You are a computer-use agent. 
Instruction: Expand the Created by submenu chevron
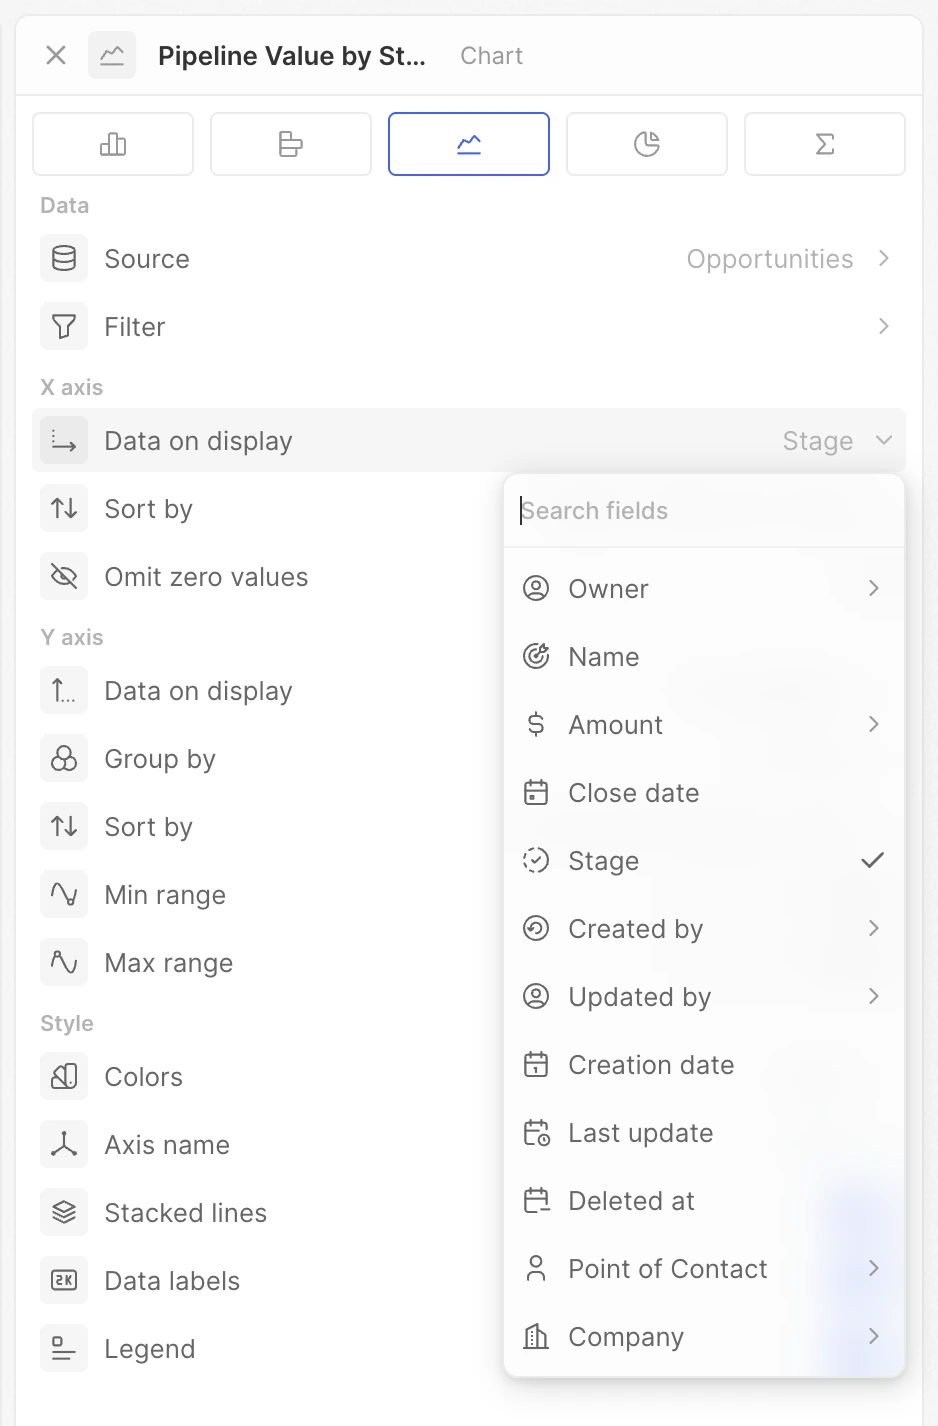(874, 928)
